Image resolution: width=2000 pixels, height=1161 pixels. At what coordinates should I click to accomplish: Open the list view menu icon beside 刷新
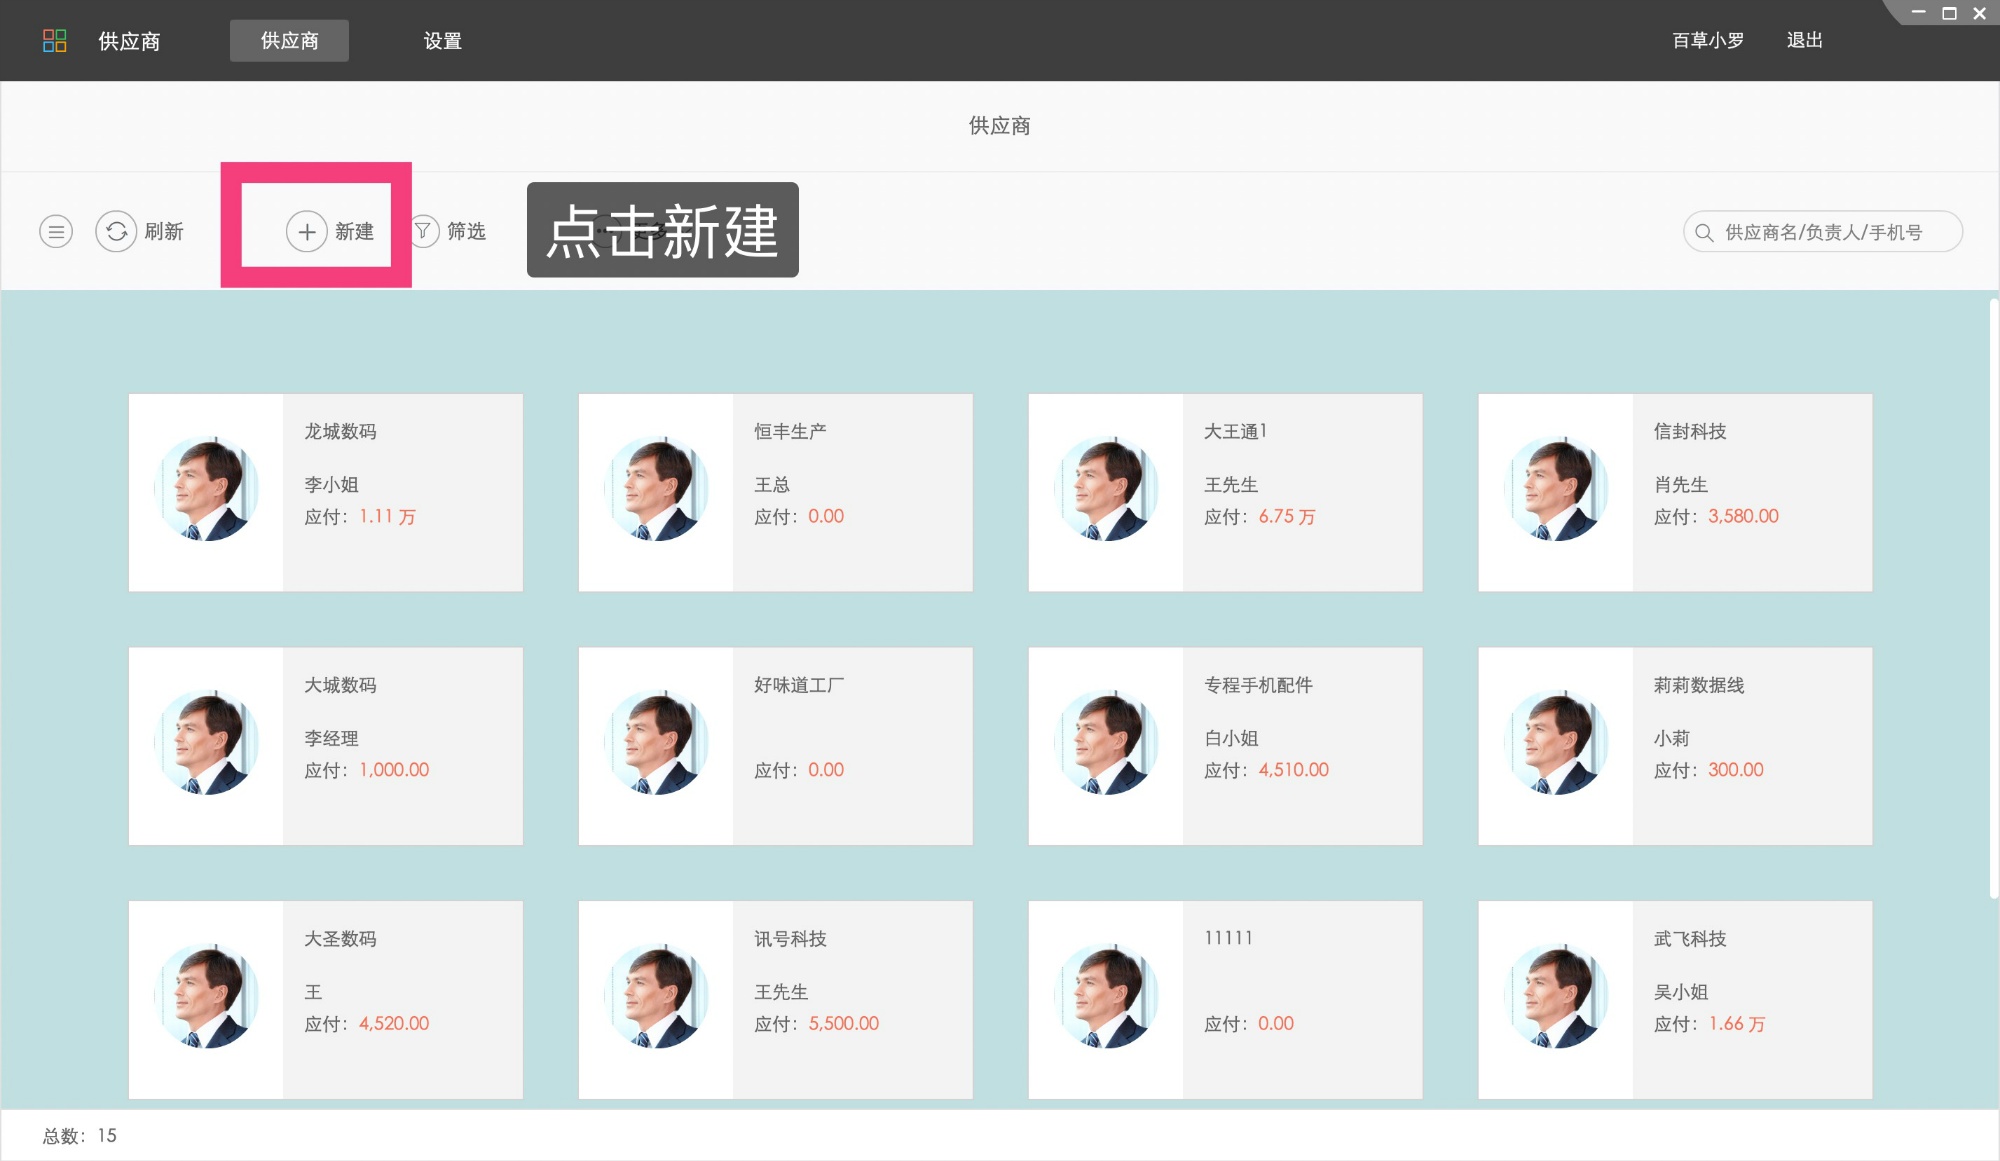55,230
